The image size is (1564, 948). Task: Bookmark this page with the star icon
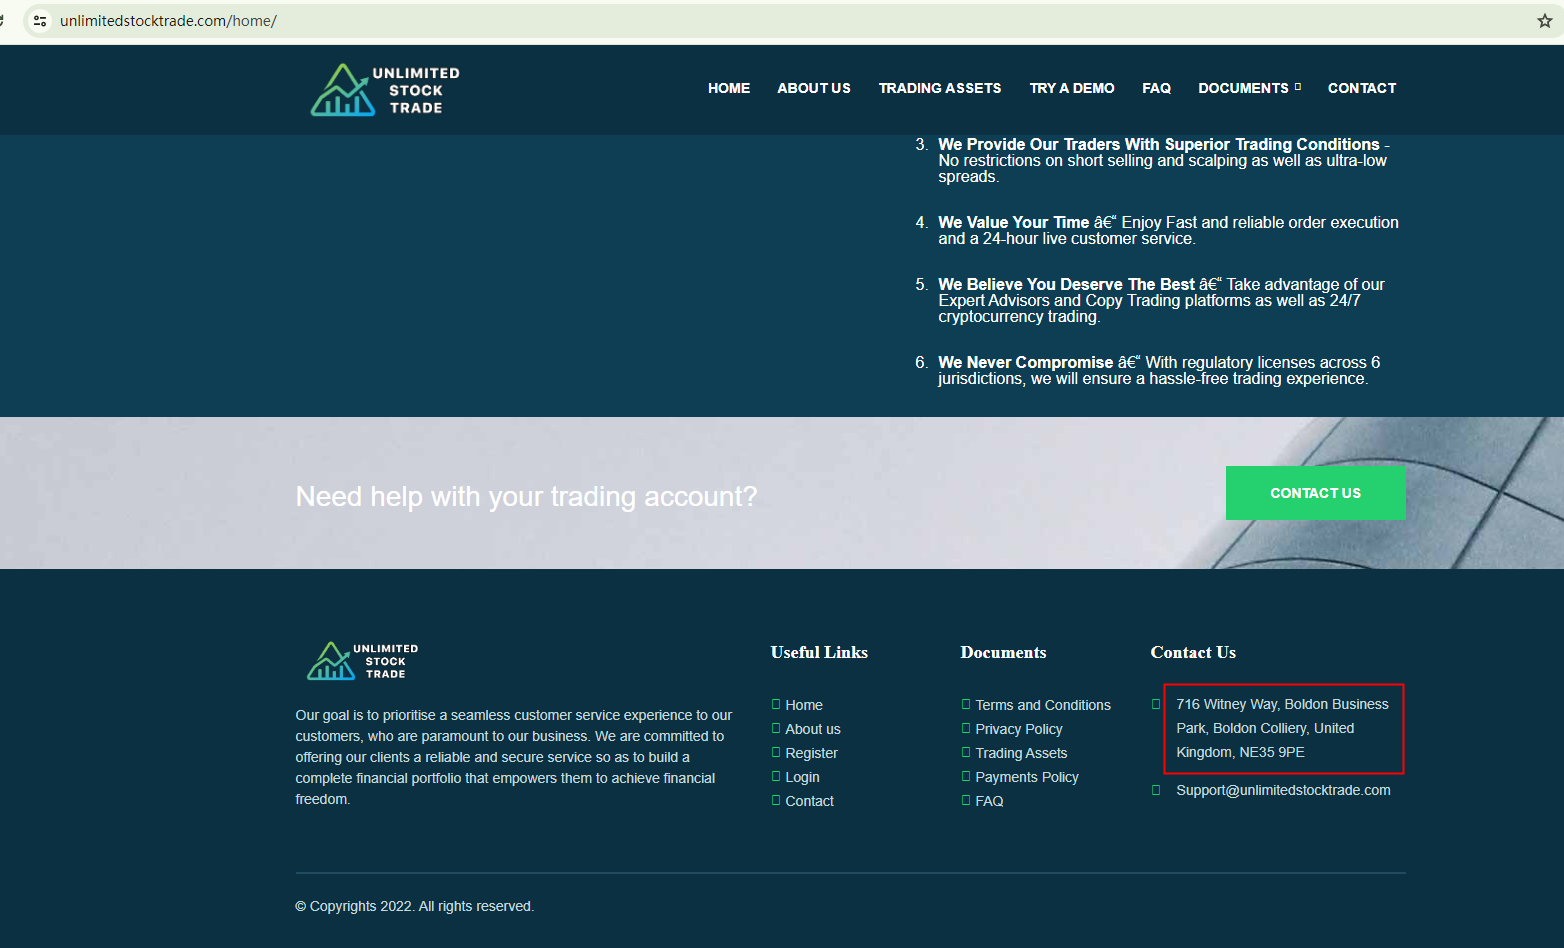[1544, 21]
